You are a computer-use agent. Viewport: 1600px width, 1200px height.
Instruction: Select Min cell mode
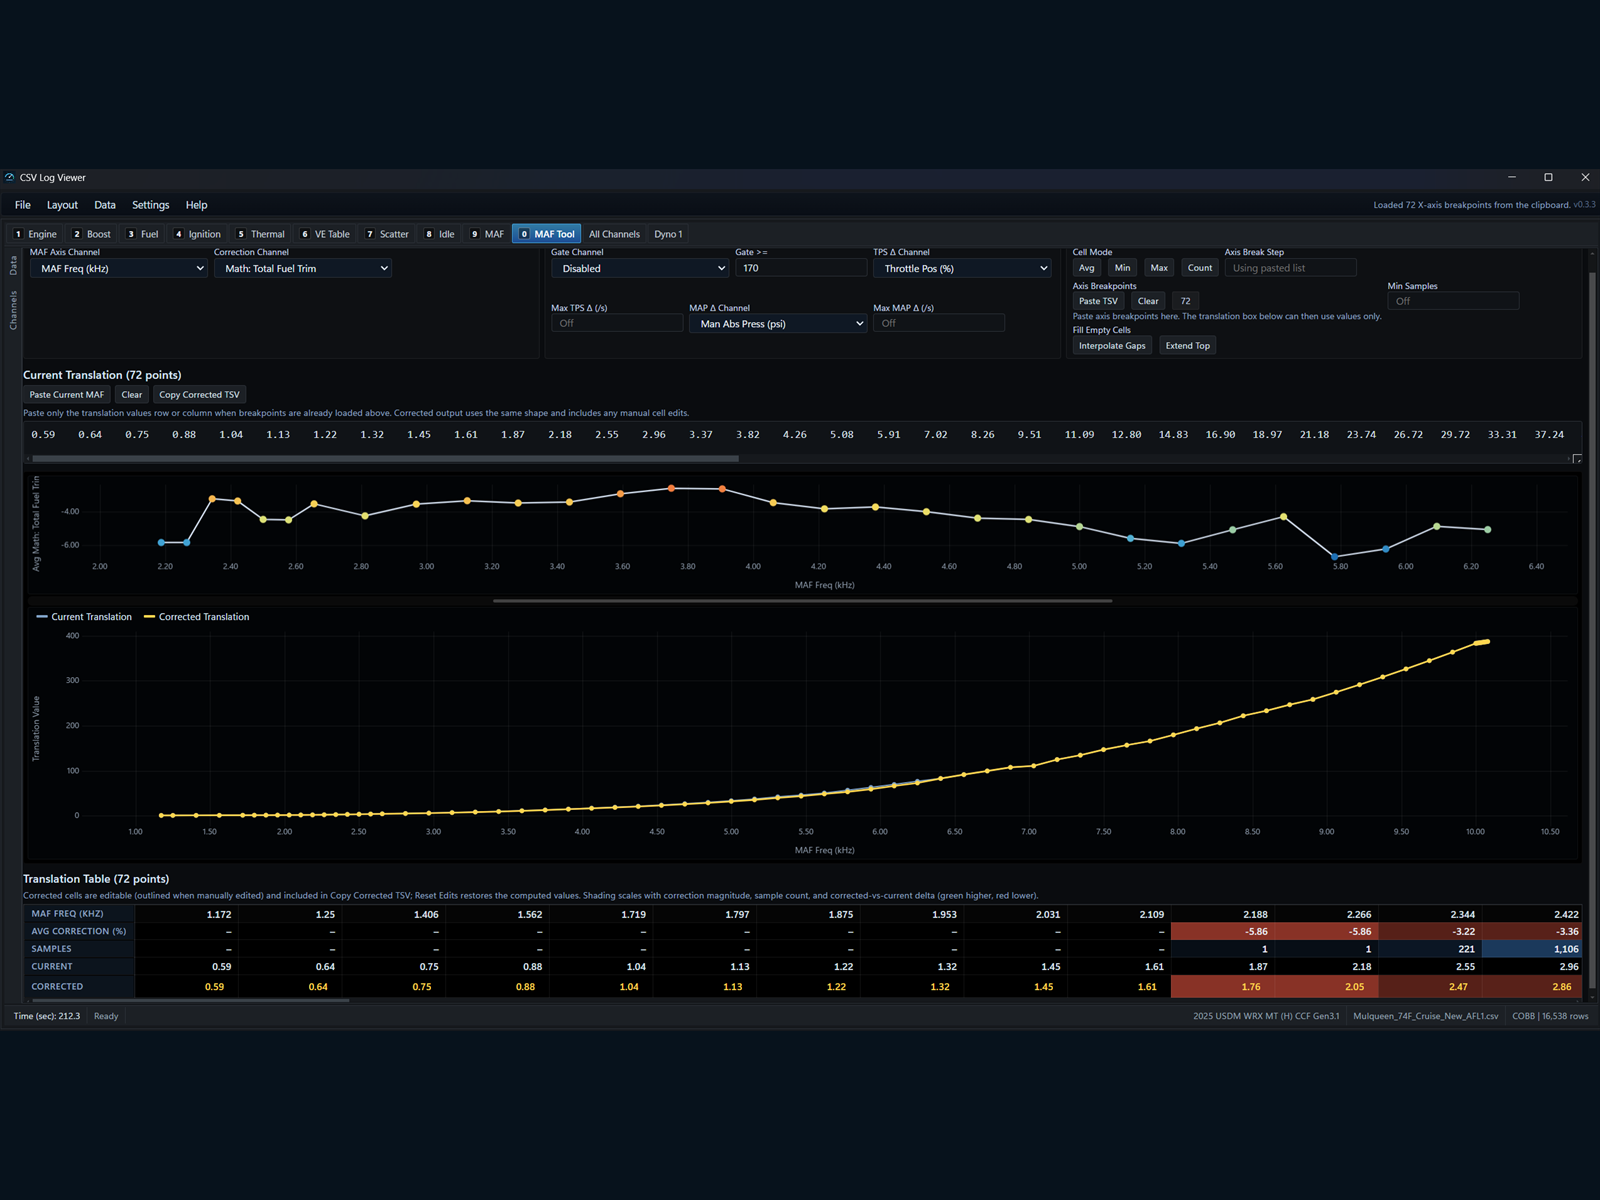[x=1123, y=268]
